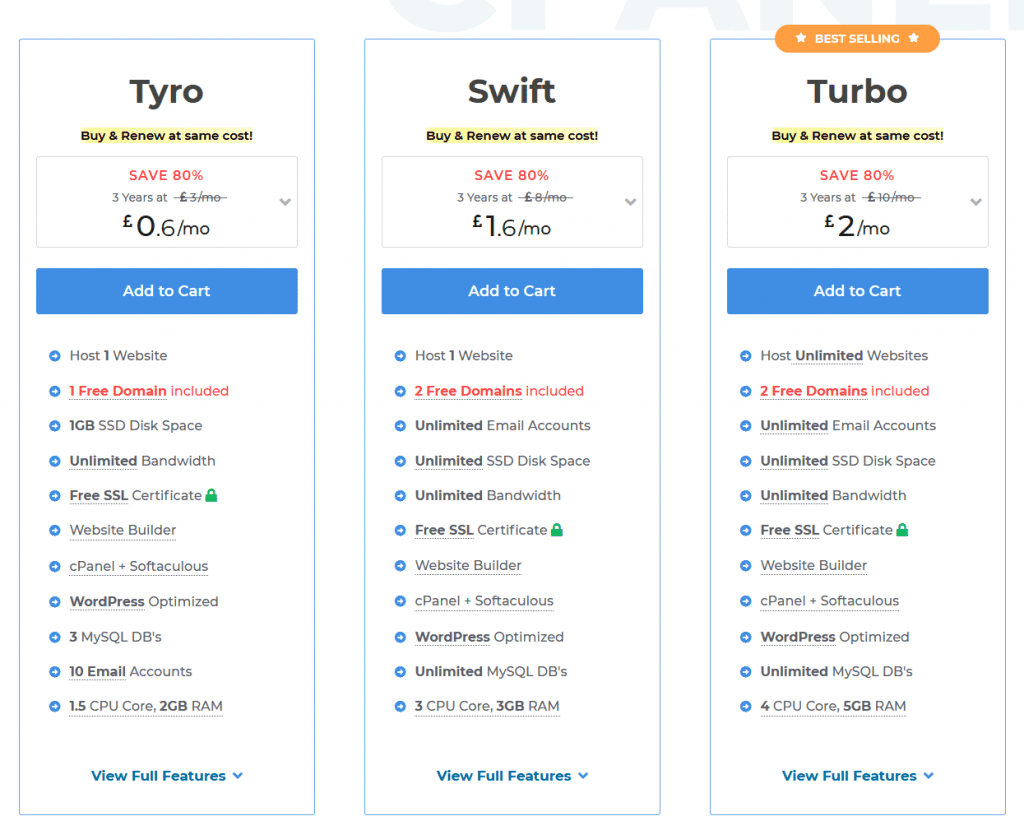This screenshot has height=830, width=1024.
Task: Click arrow bullet beside Turbo's 2 Free Domains
Action: pos(746,391)
